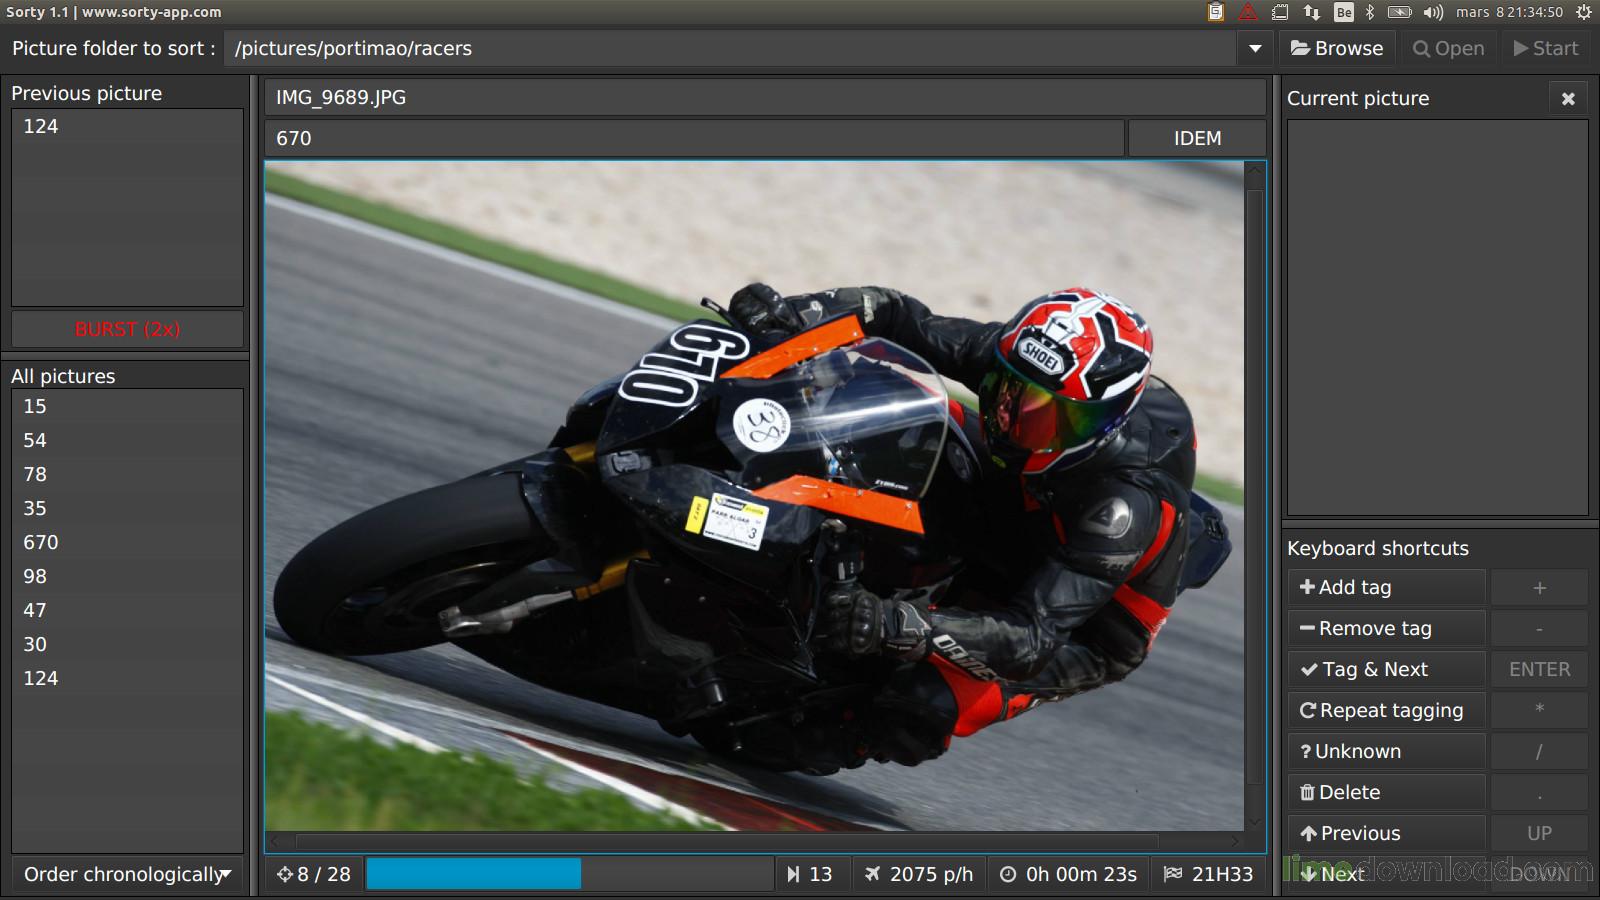1600x900 pixels.
Task: Click the Remove tag minus button
Action: (1385, 629)
